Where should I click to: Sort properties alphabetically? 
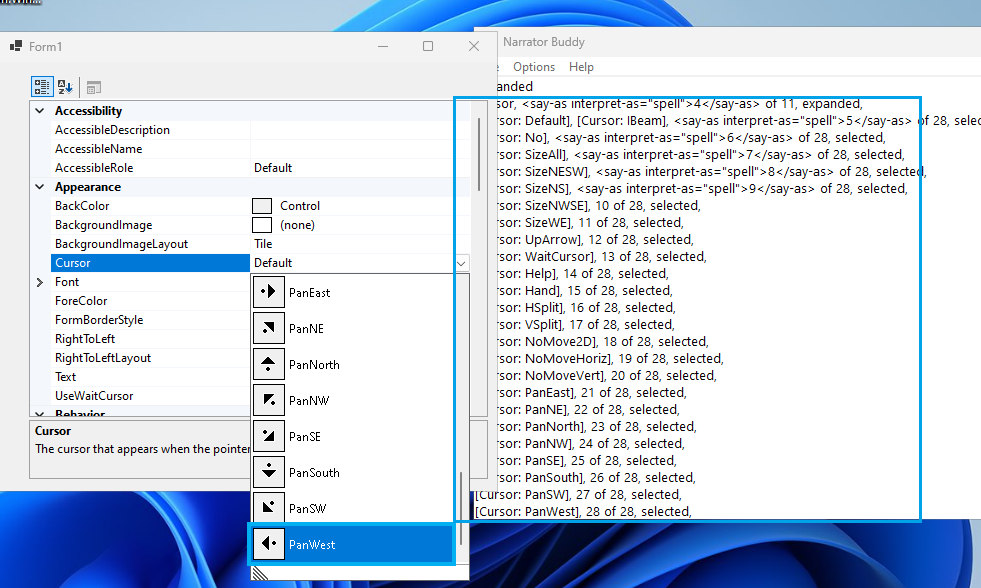click(64, 87)
